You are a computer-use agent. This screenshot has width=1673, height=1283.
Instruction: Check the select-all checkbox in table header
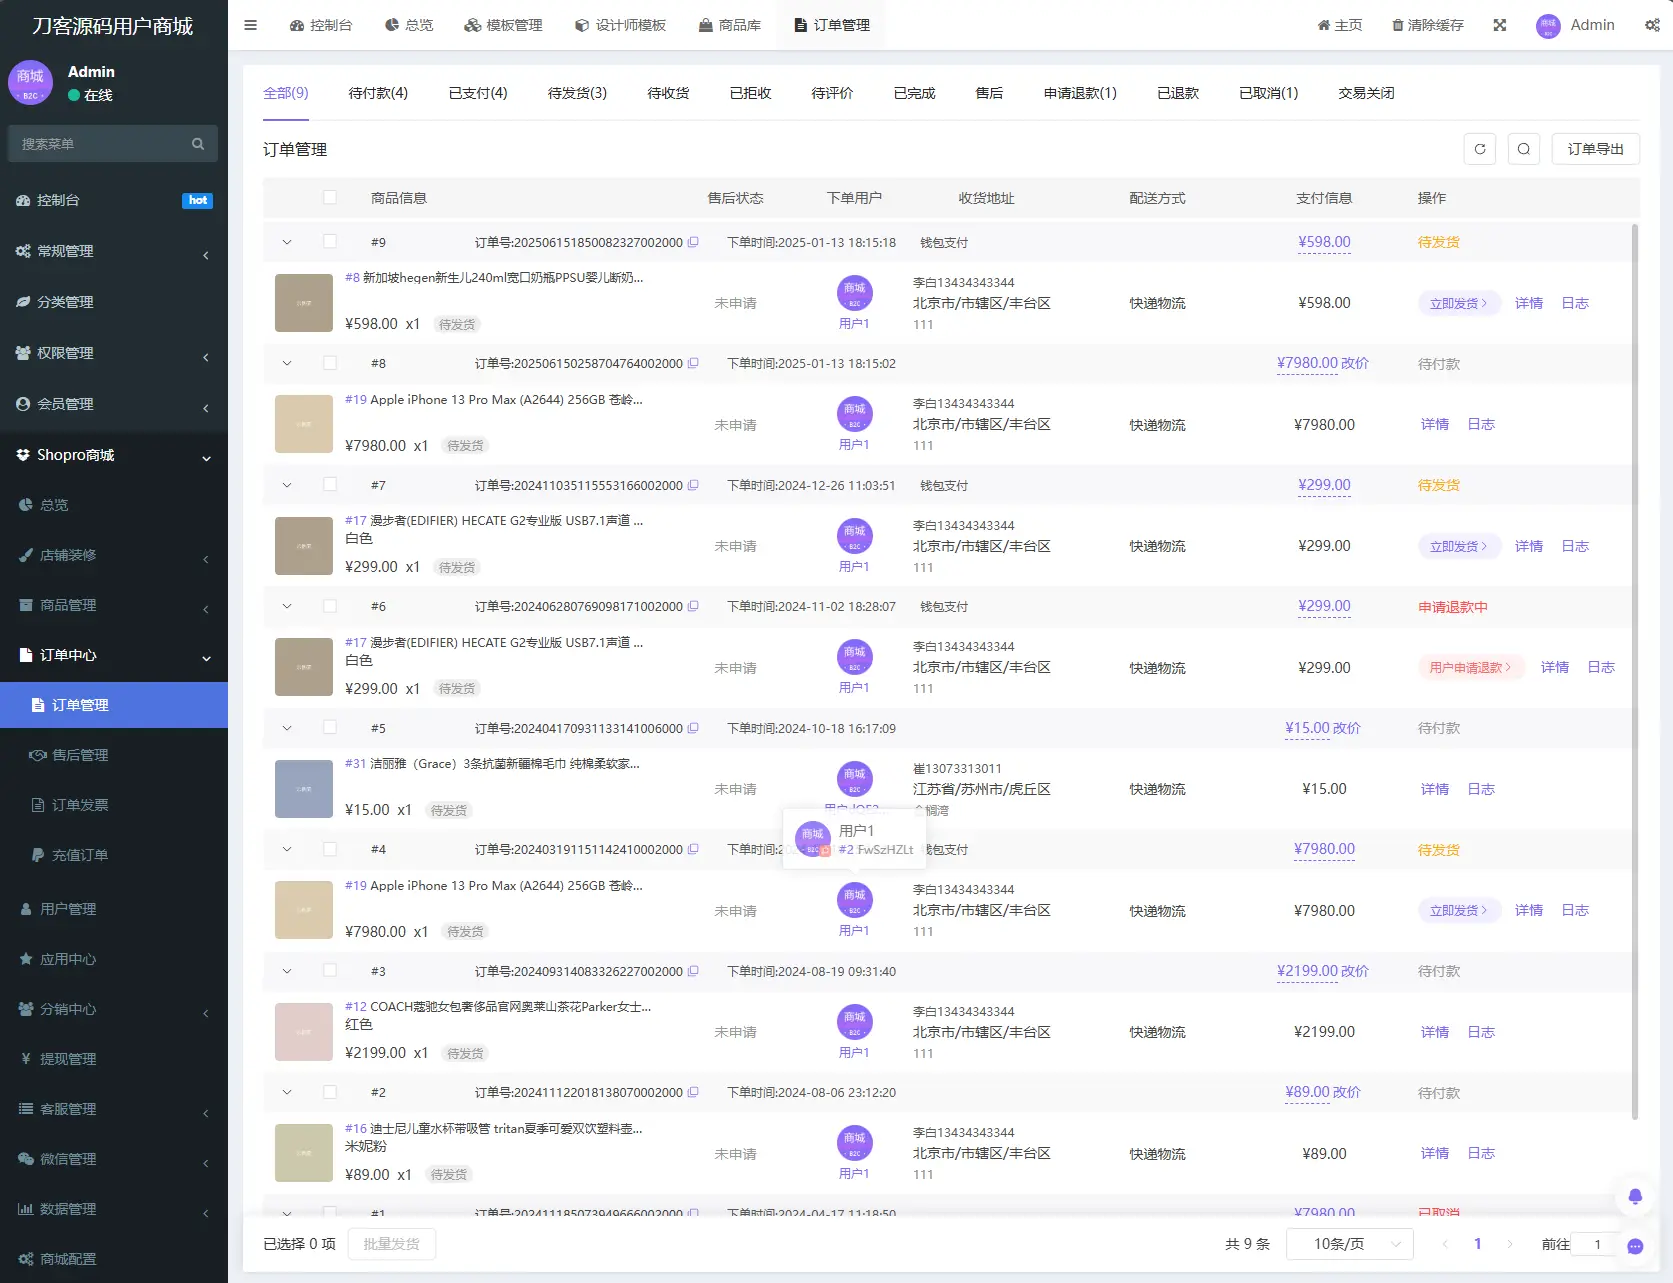(331, 197)
